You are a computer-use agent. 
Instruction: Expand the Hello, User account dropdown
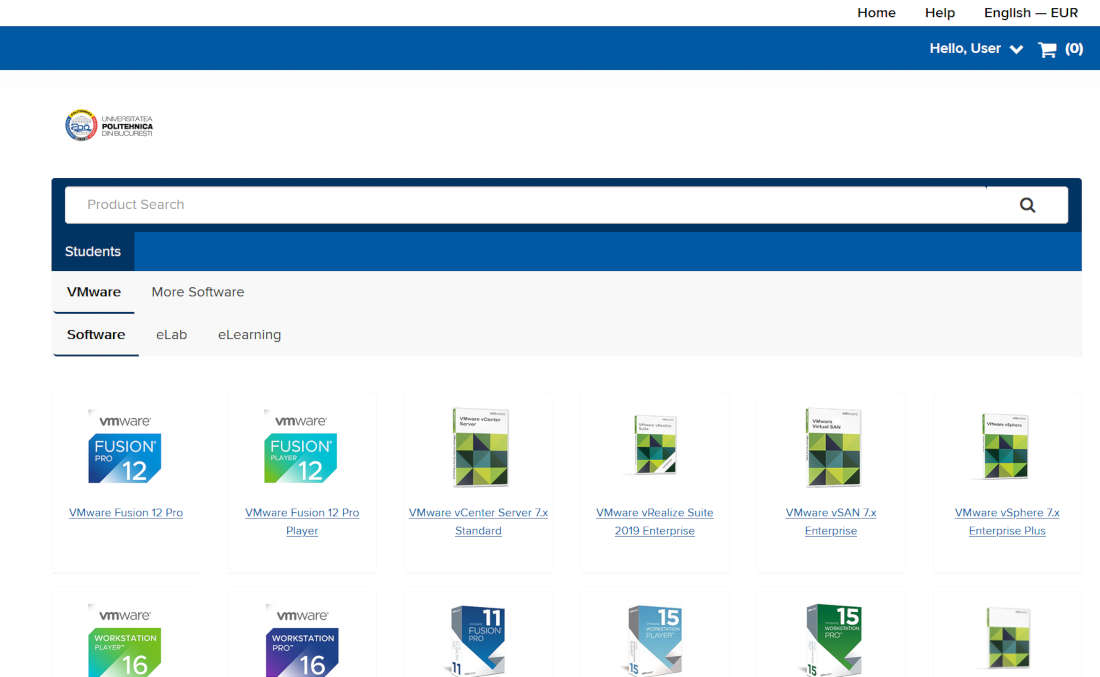(975, 49)
